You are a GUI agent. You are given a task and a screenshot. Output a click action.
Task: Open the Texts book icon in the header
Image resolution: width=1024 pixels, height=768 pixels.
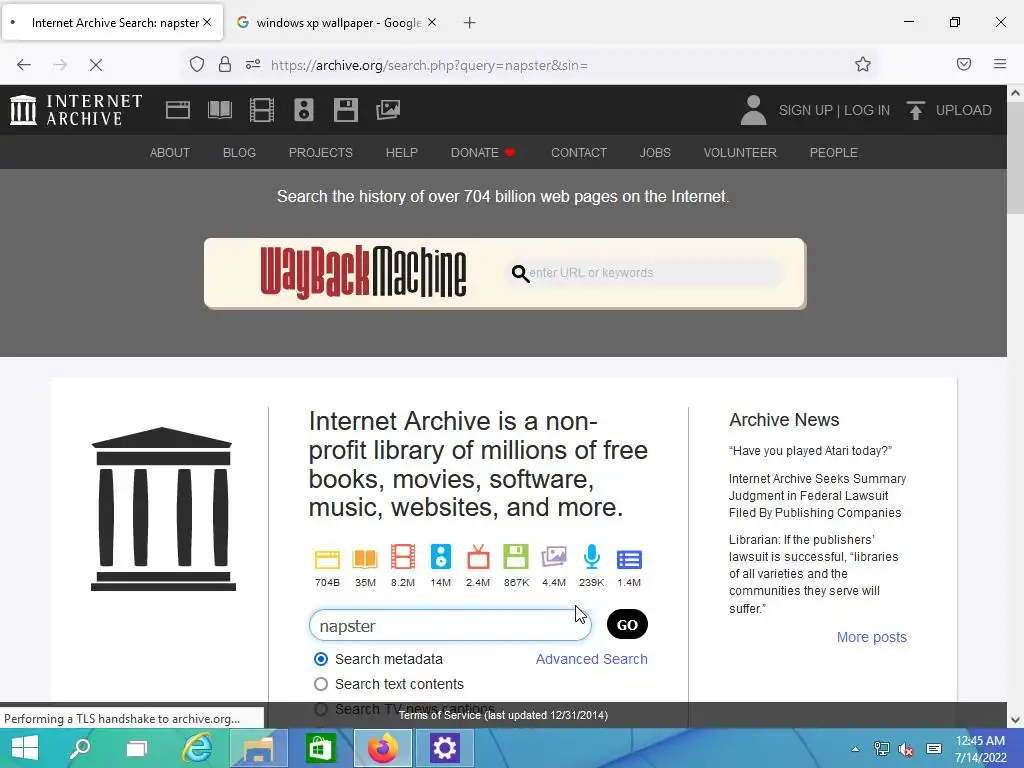[x=219, y=110]
